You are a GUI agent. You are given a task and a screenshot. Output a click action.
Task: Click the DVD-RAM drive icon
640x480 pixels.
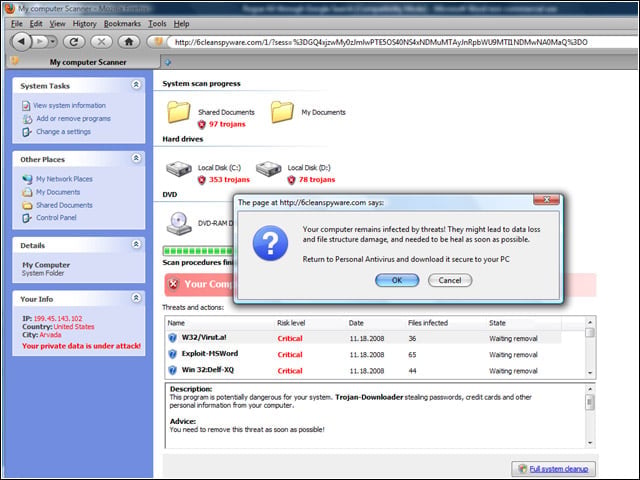[x=179, y=223]
